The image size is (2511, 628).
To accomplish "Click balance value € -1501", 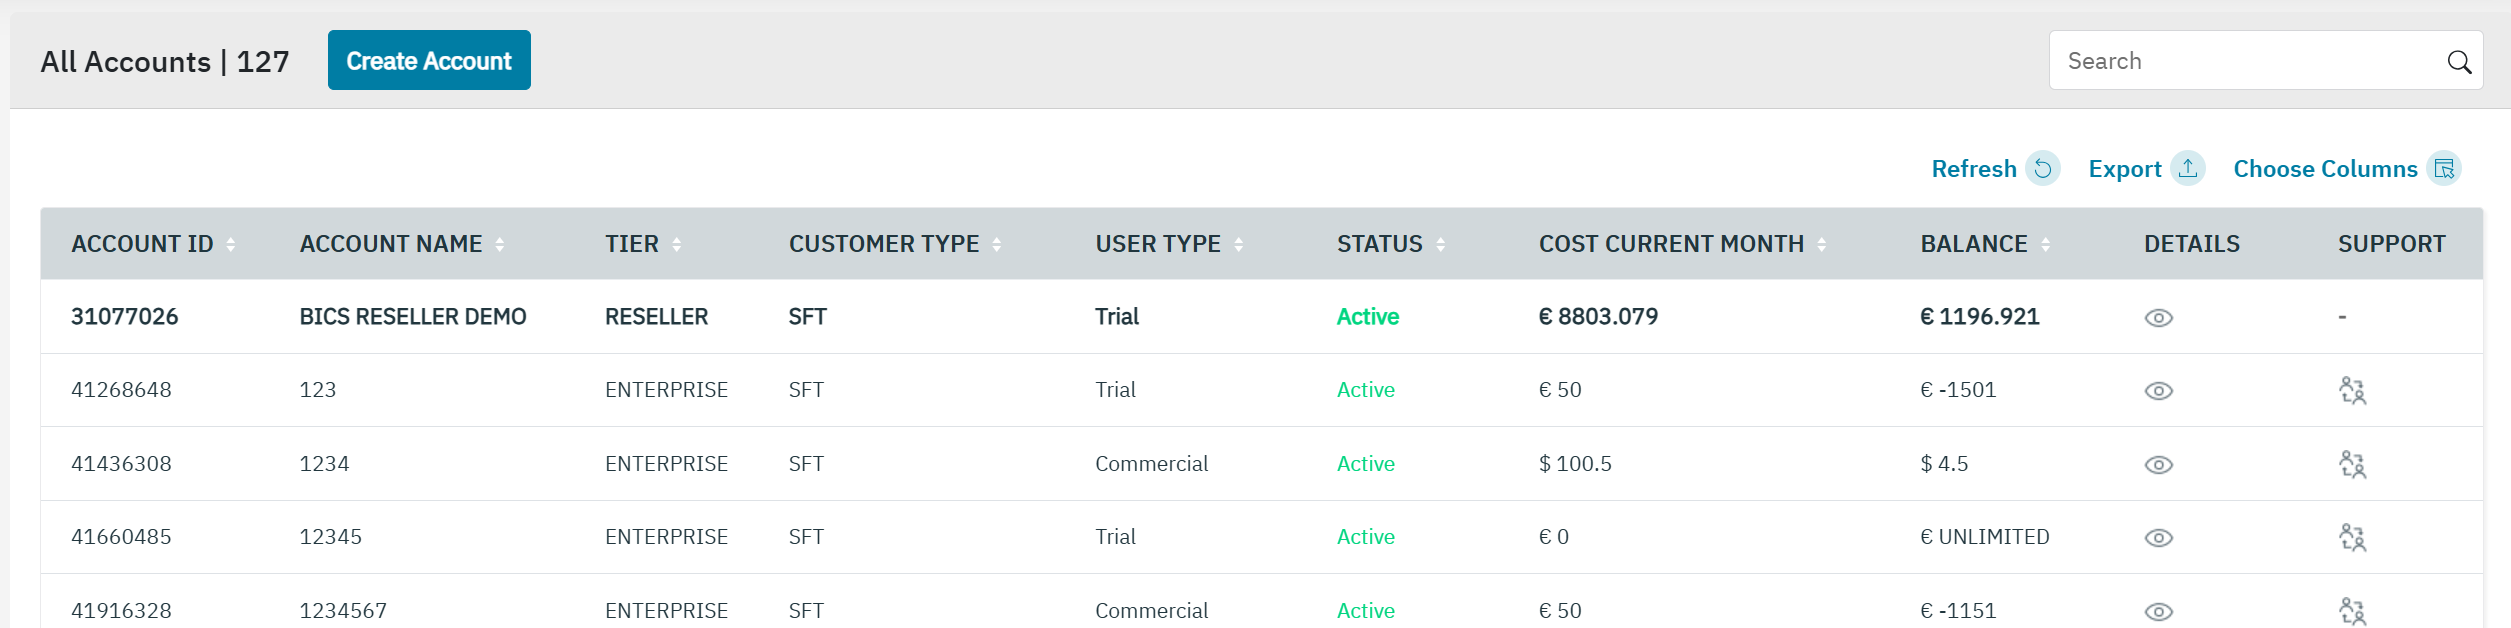I will [1958, 390].
